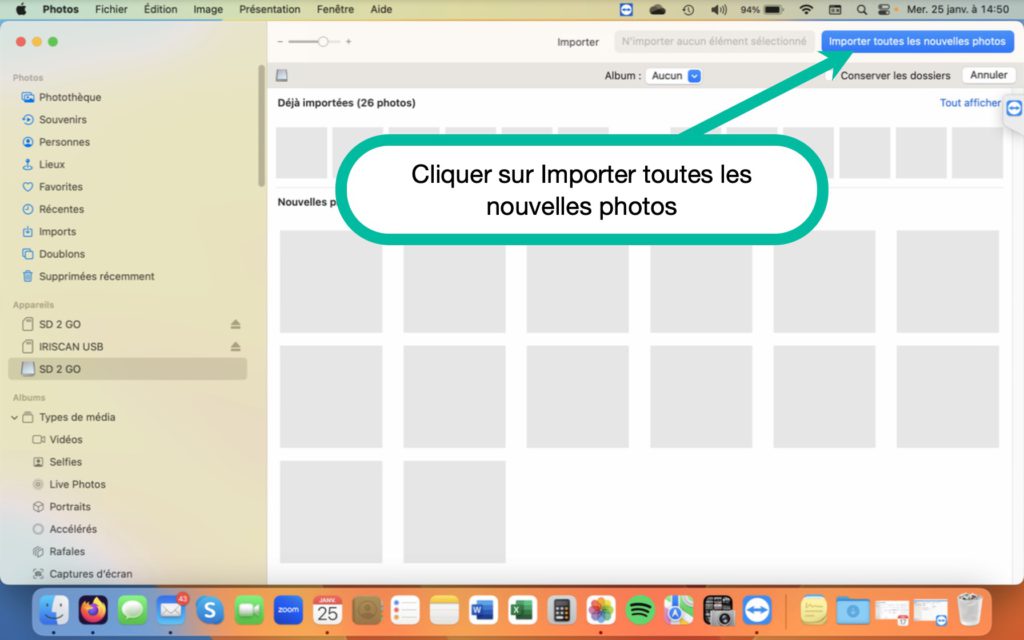This screenshot has width=1024, height=640.
Task: Click the thumbnail zoom slider knob
Action: click(x=322, y=42)
